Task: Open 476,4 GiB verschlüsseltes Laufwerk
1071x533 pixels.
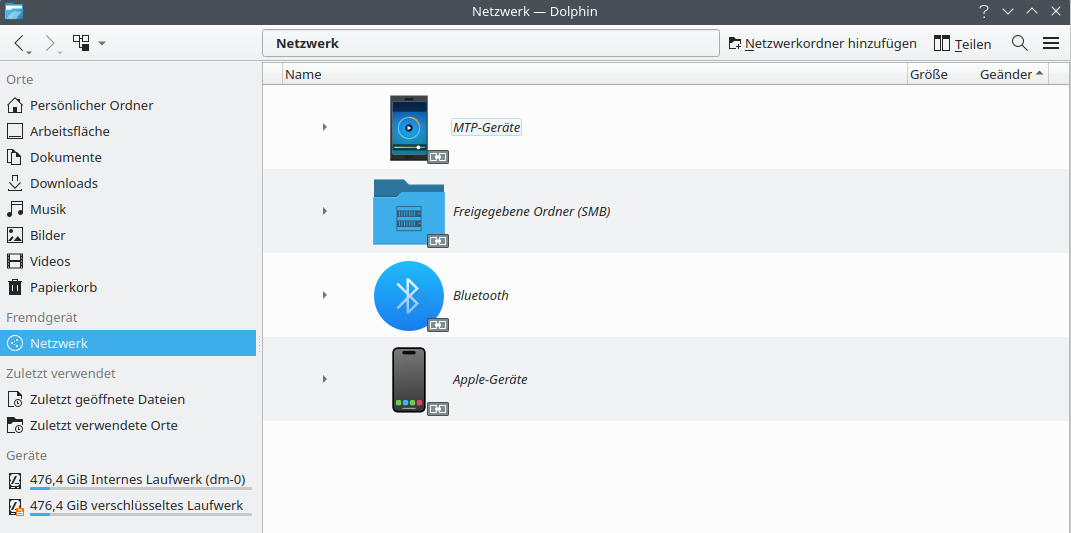Action: pyautogui.click(x=128, y=507)
